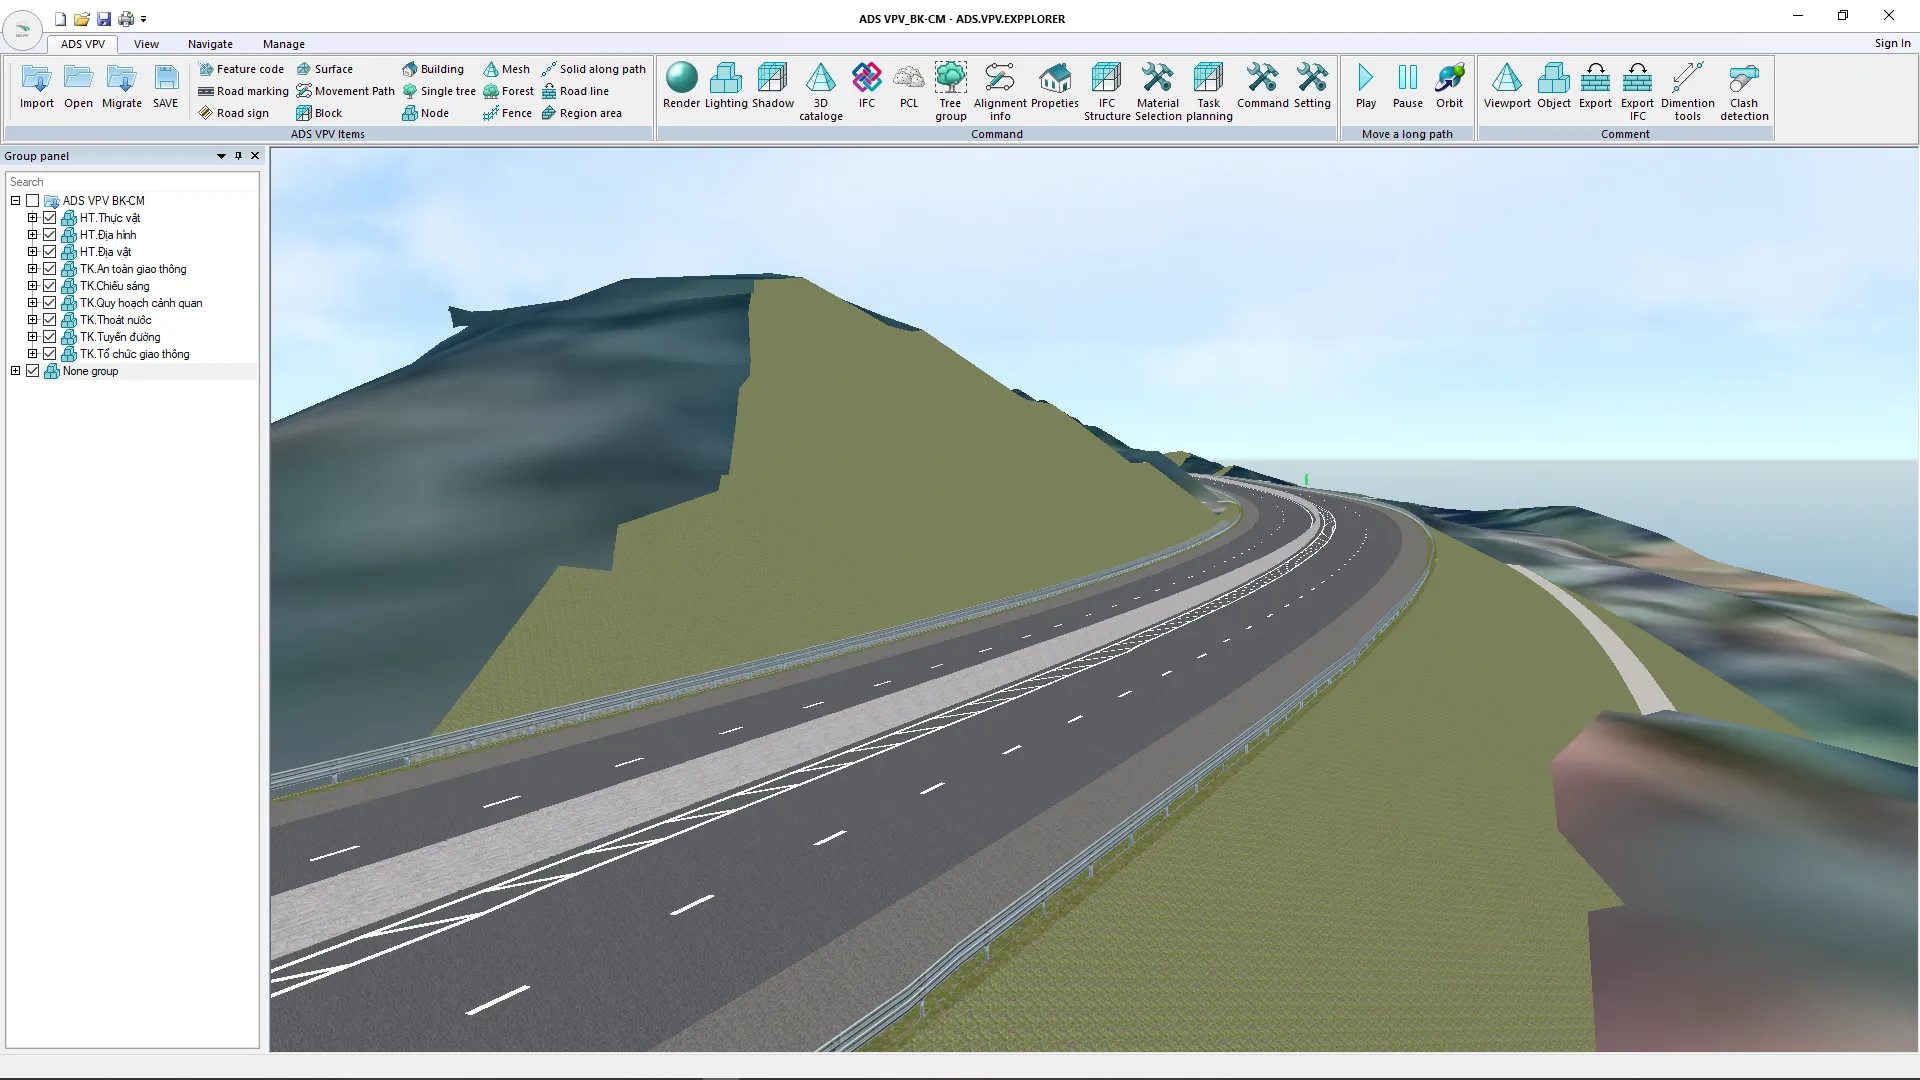
Task: Open the 3D catalogue tool
Action: click(x=820, y=79)
